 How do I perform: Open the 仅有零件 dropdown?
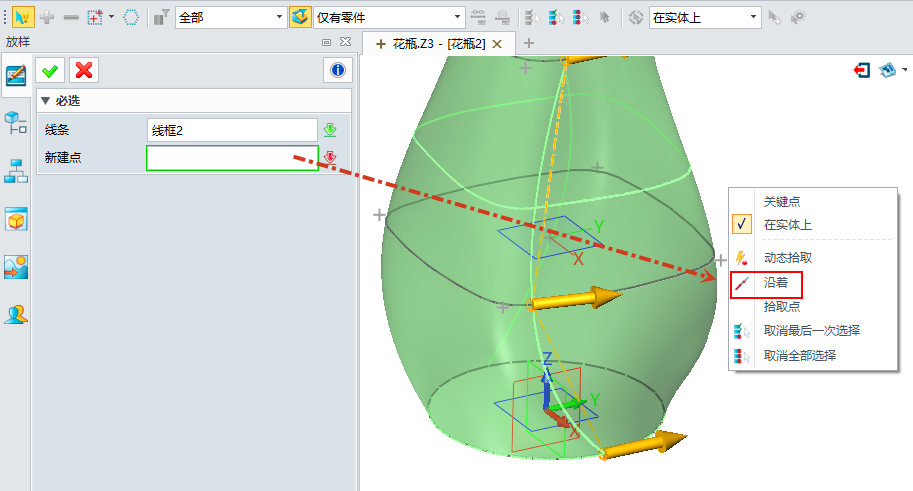click(x=389, y=17)
